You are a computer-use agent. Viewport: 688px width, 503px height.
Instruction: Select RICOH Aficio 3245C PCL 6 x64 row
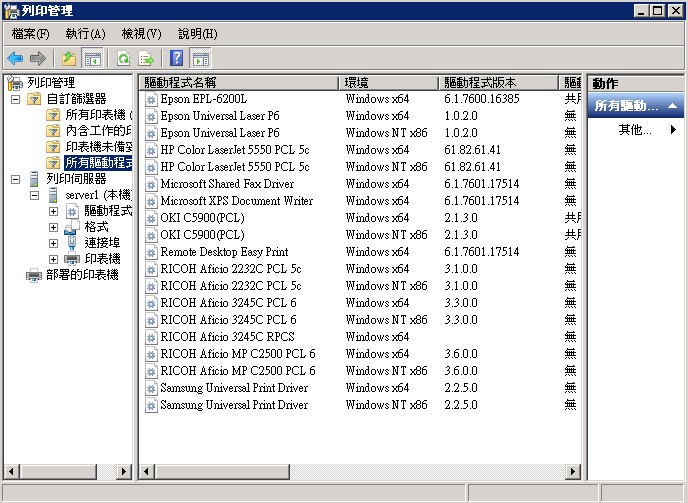pyautogui.click(x=361, y=303)
